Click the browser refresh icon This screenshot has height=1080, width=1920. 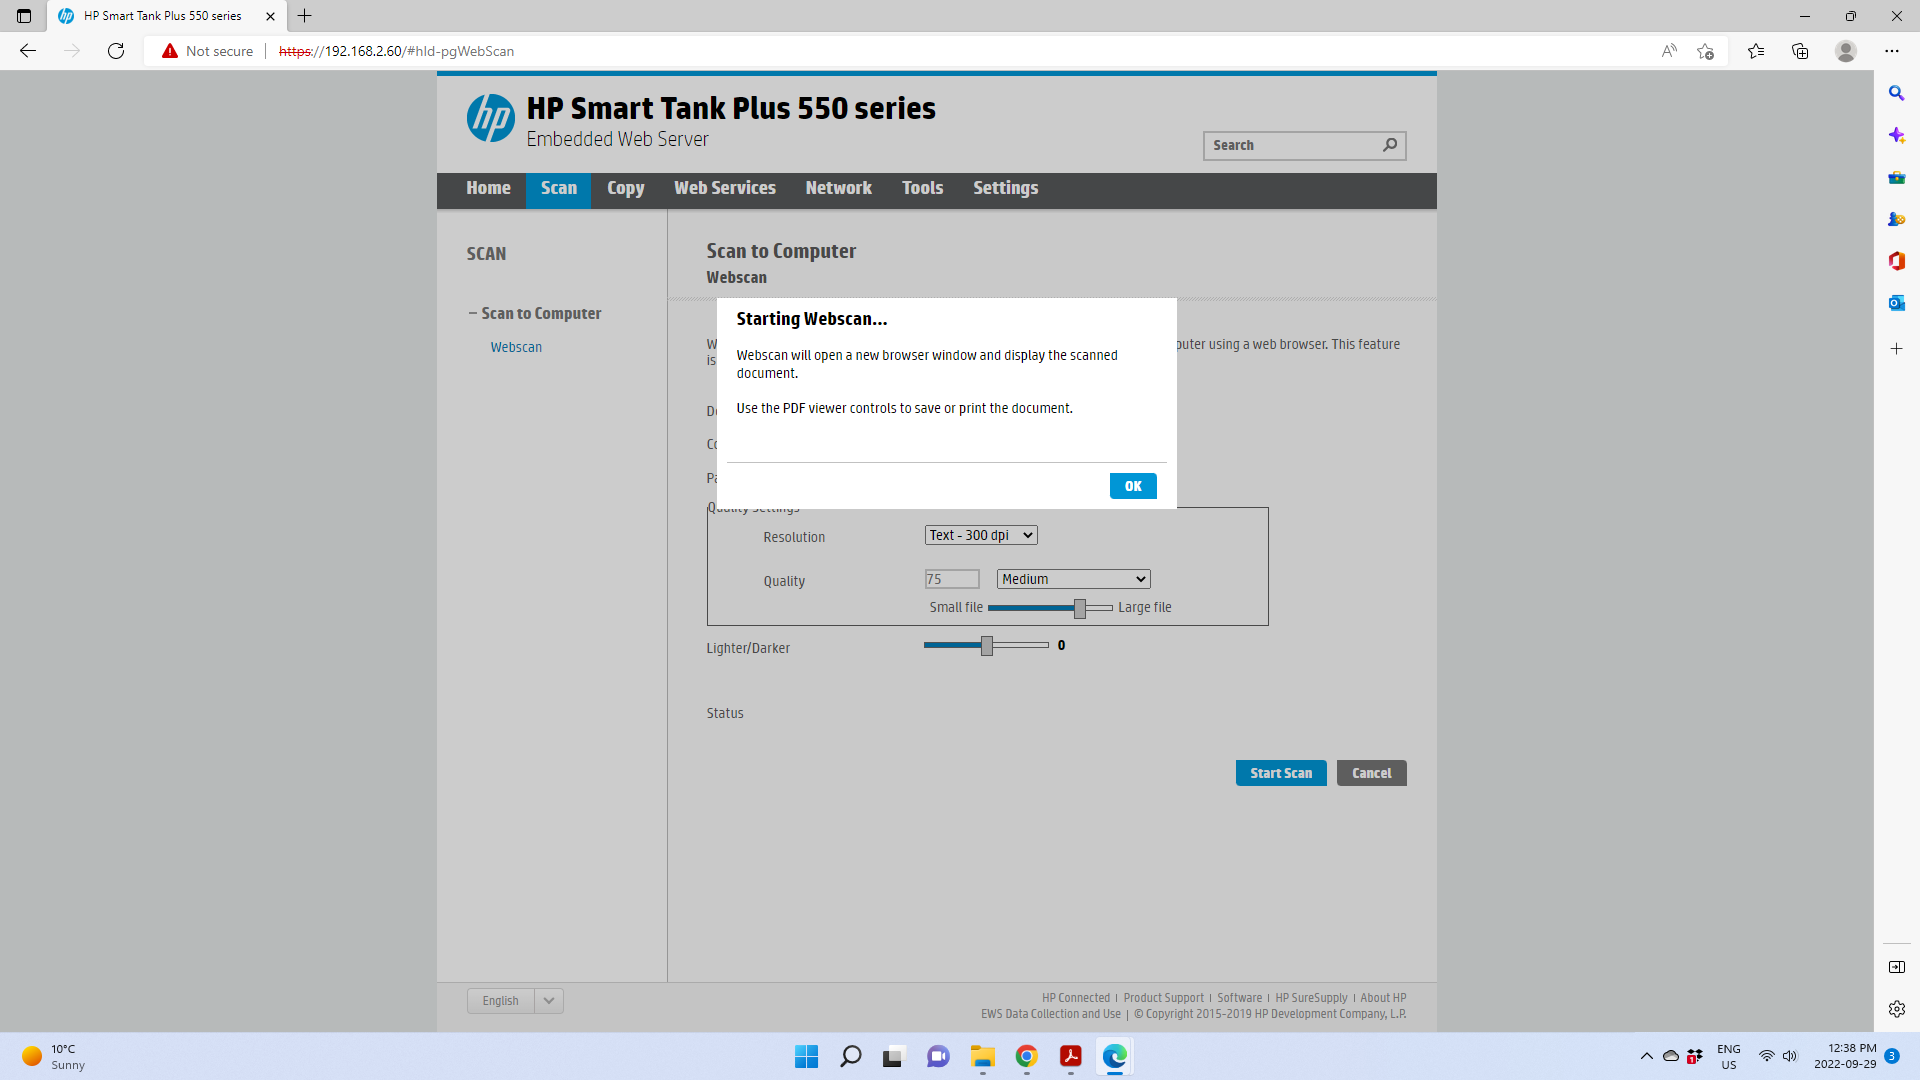[x=116, y=51]
